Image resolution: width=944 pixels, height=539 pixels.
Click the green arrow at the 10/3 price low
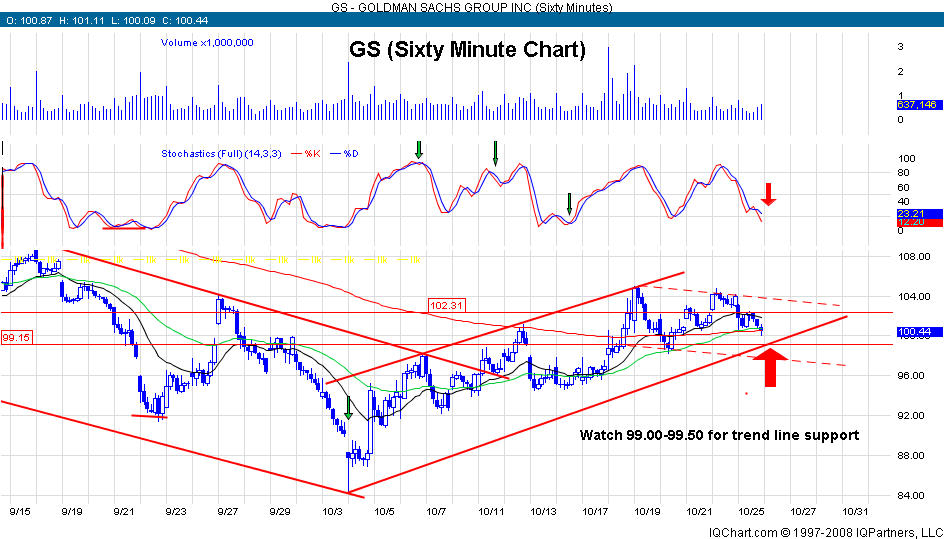(x=348, y=407)
